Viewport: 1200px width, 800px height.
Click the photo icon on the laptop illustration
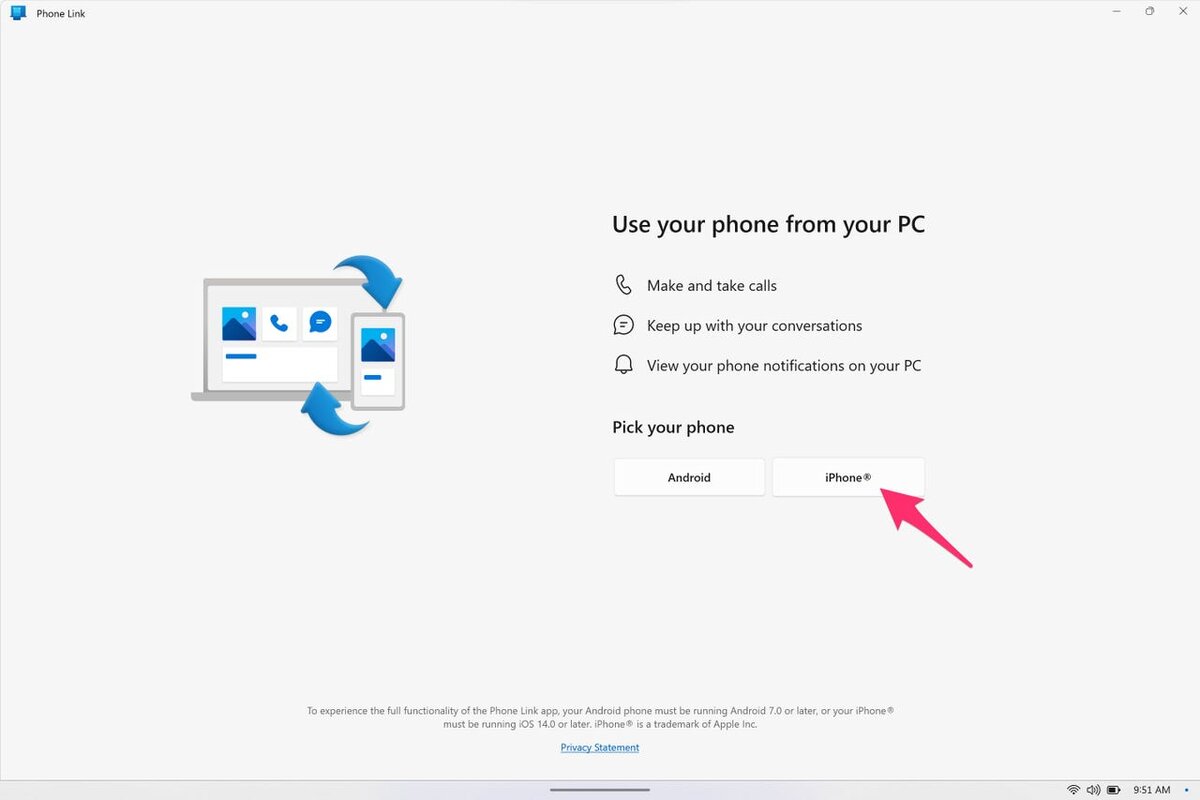(x=239, y=324)
